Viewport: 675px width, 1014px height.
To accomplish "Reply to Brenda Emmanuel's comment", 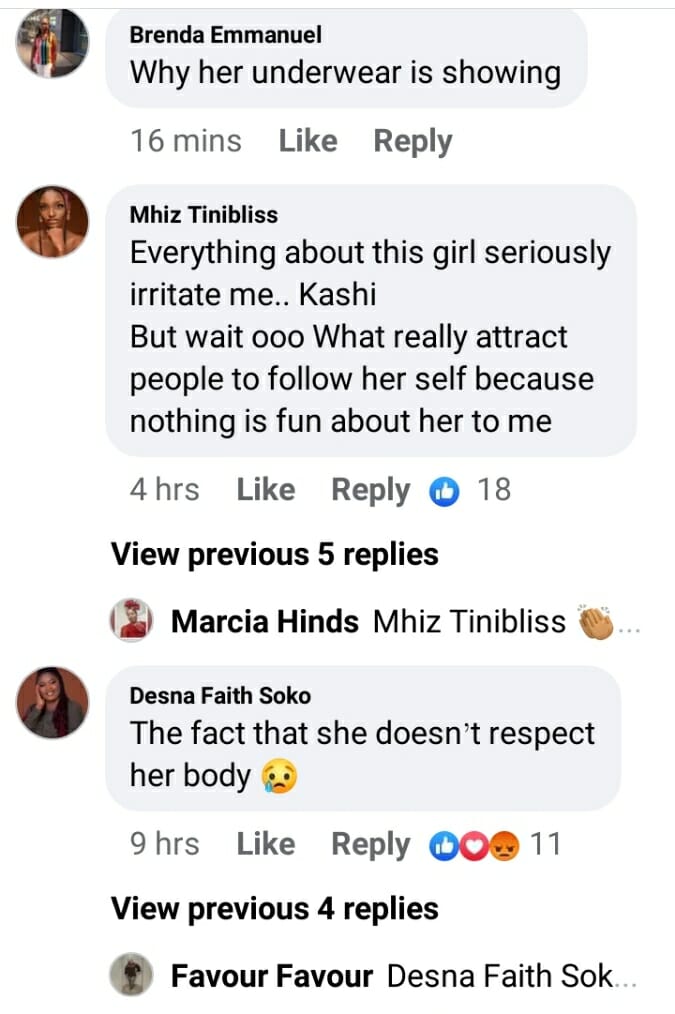I will (x=412, y=141).
